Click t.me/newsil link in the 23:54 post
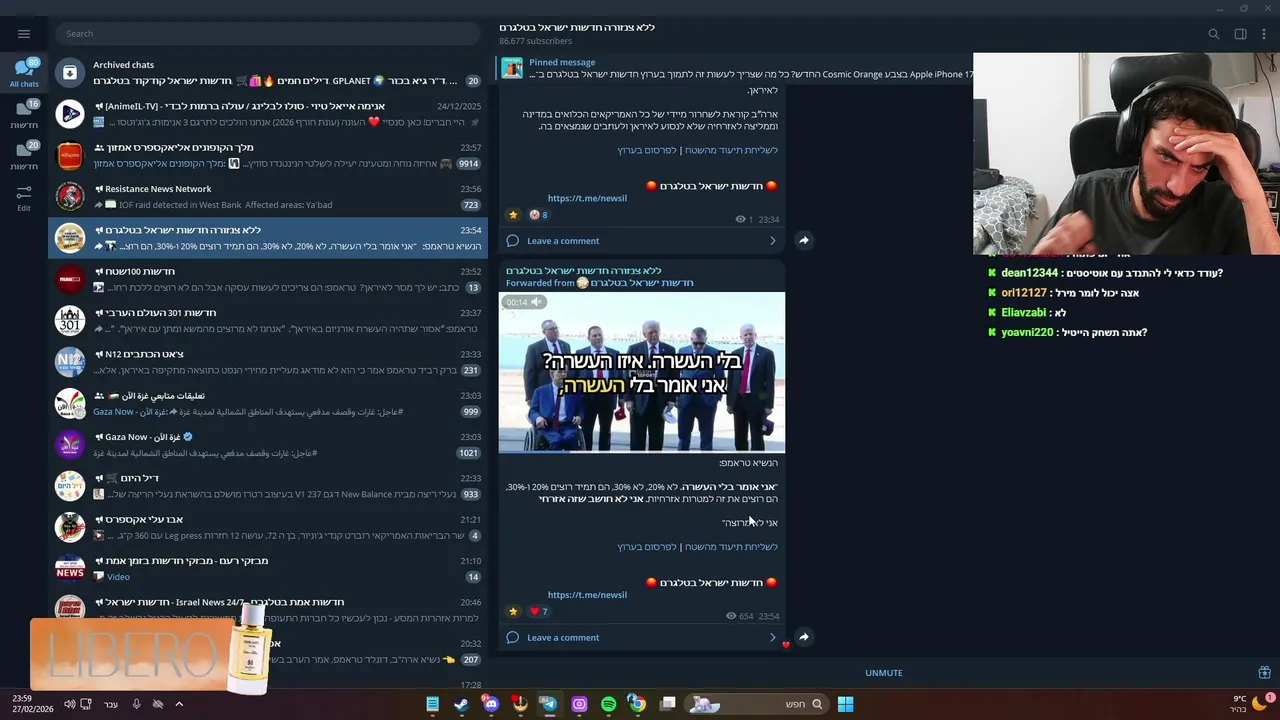The width and height of the screenshot is (1280, 720). [587, 595]
